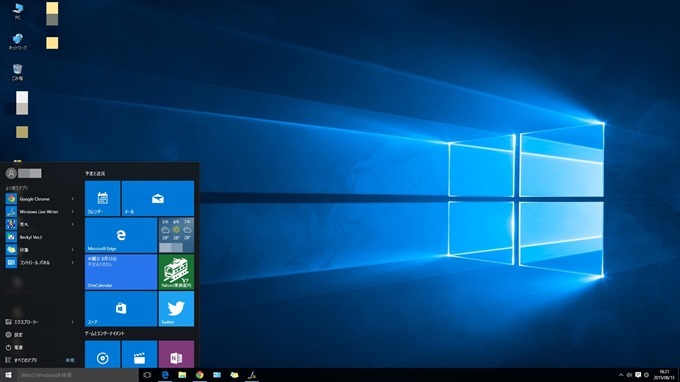Expand the Sticky Notes jump list arrow
This screenshot has width=680, height=382.
click(73, 250)
